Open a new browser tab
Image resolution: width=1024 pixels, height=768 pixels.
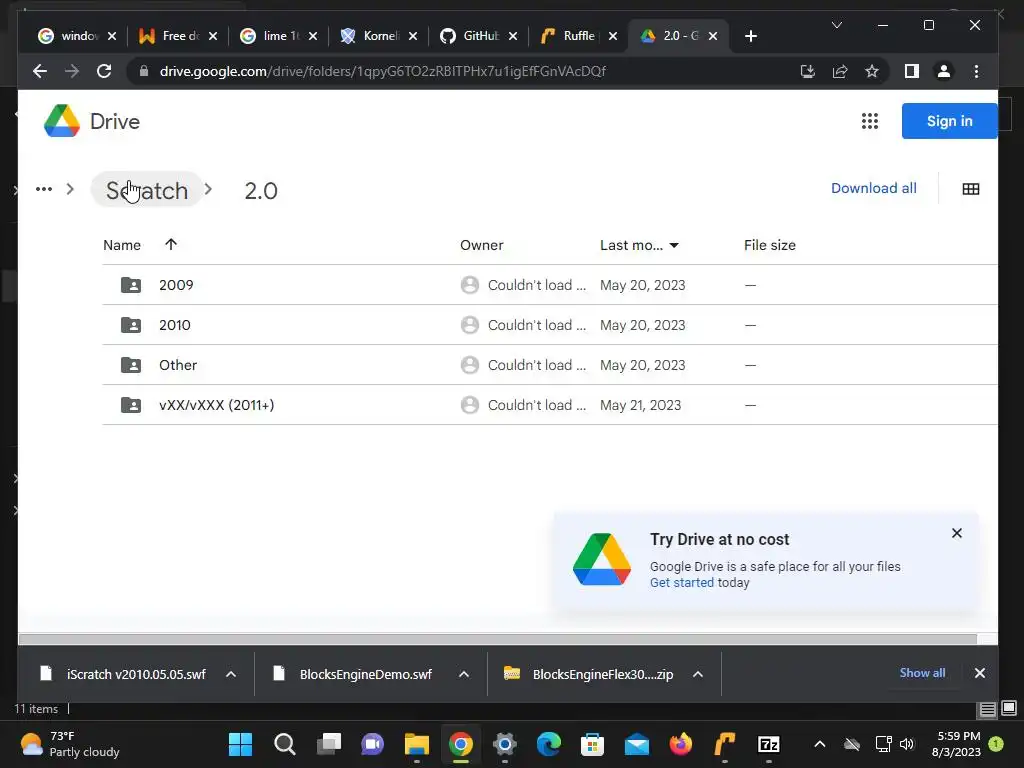point(750,36)
